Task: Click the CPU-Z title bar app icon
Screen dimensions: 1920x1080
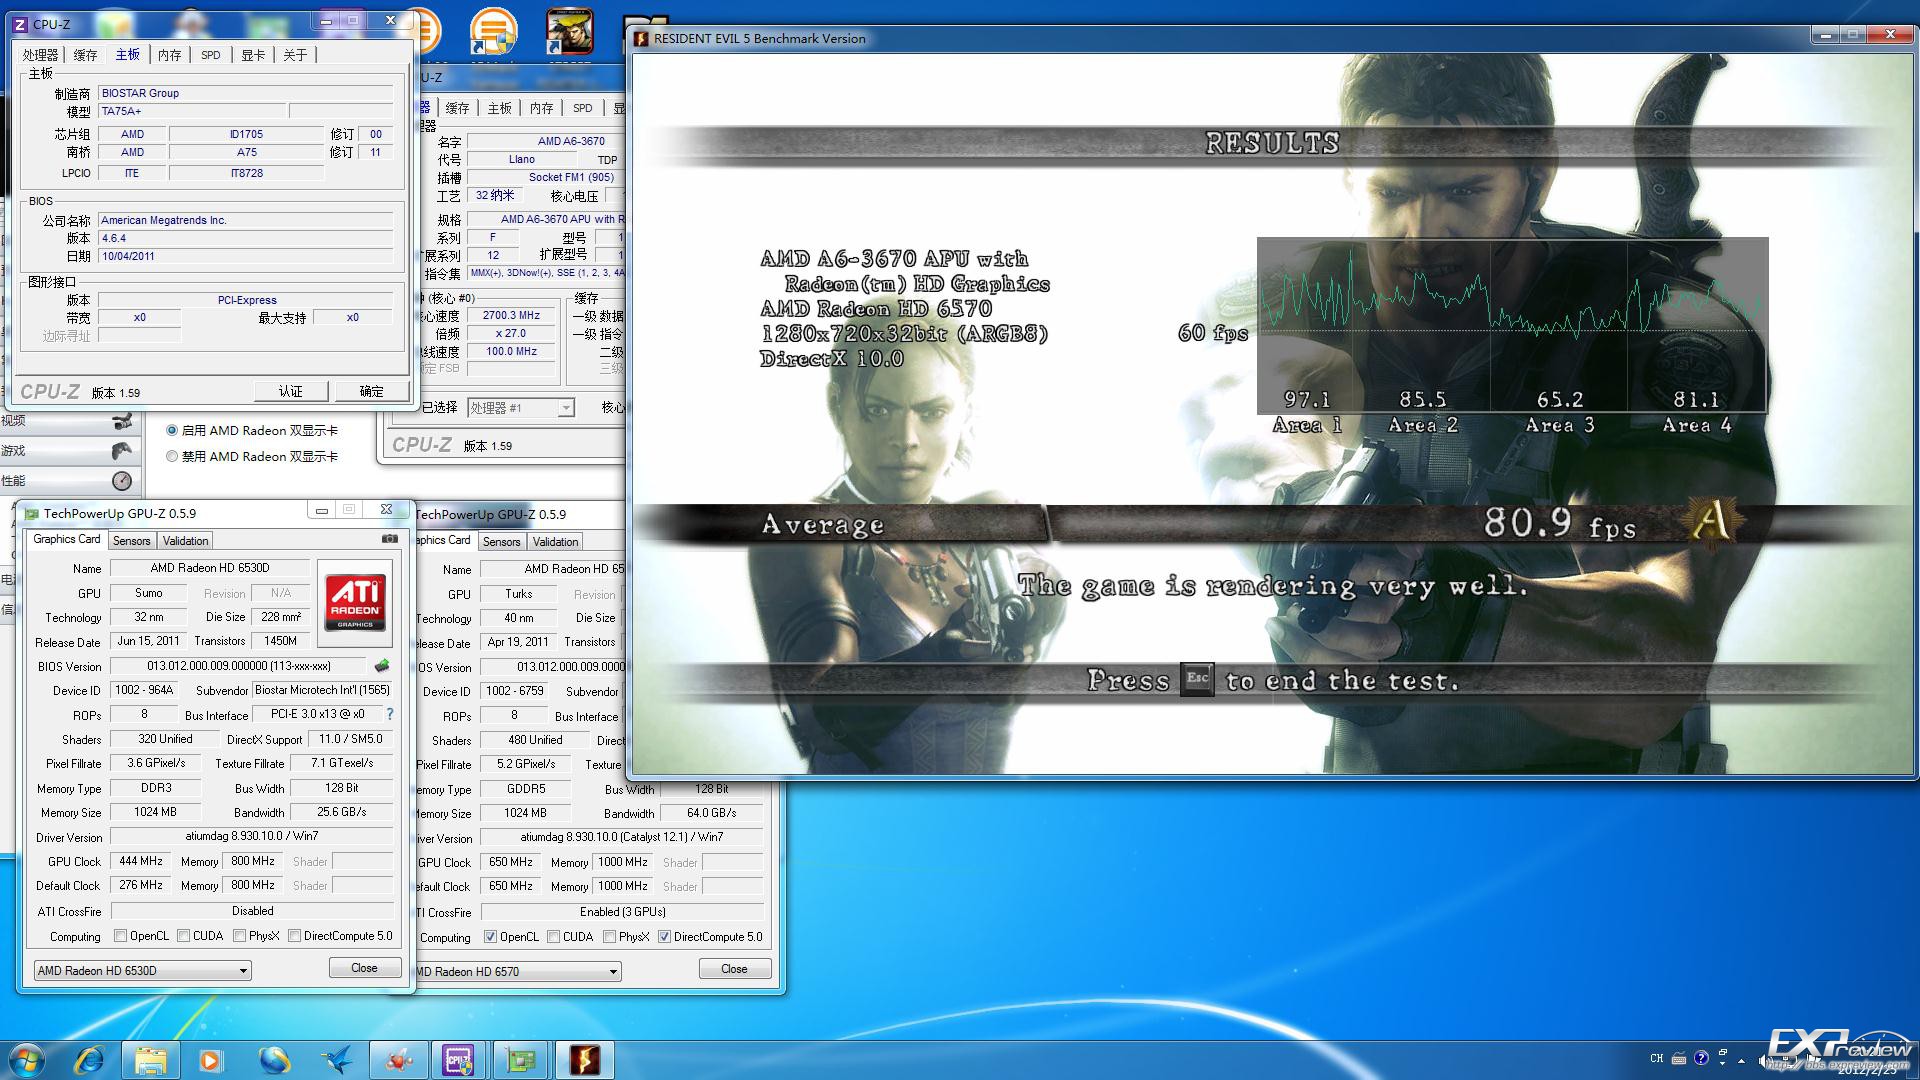Action: 20,24
